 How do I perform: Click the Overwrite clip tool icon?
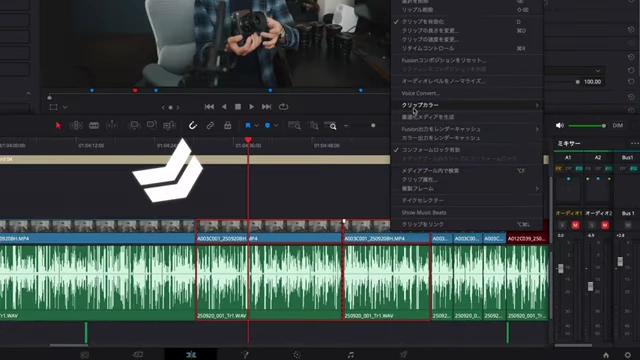click(x=151, y=125)
